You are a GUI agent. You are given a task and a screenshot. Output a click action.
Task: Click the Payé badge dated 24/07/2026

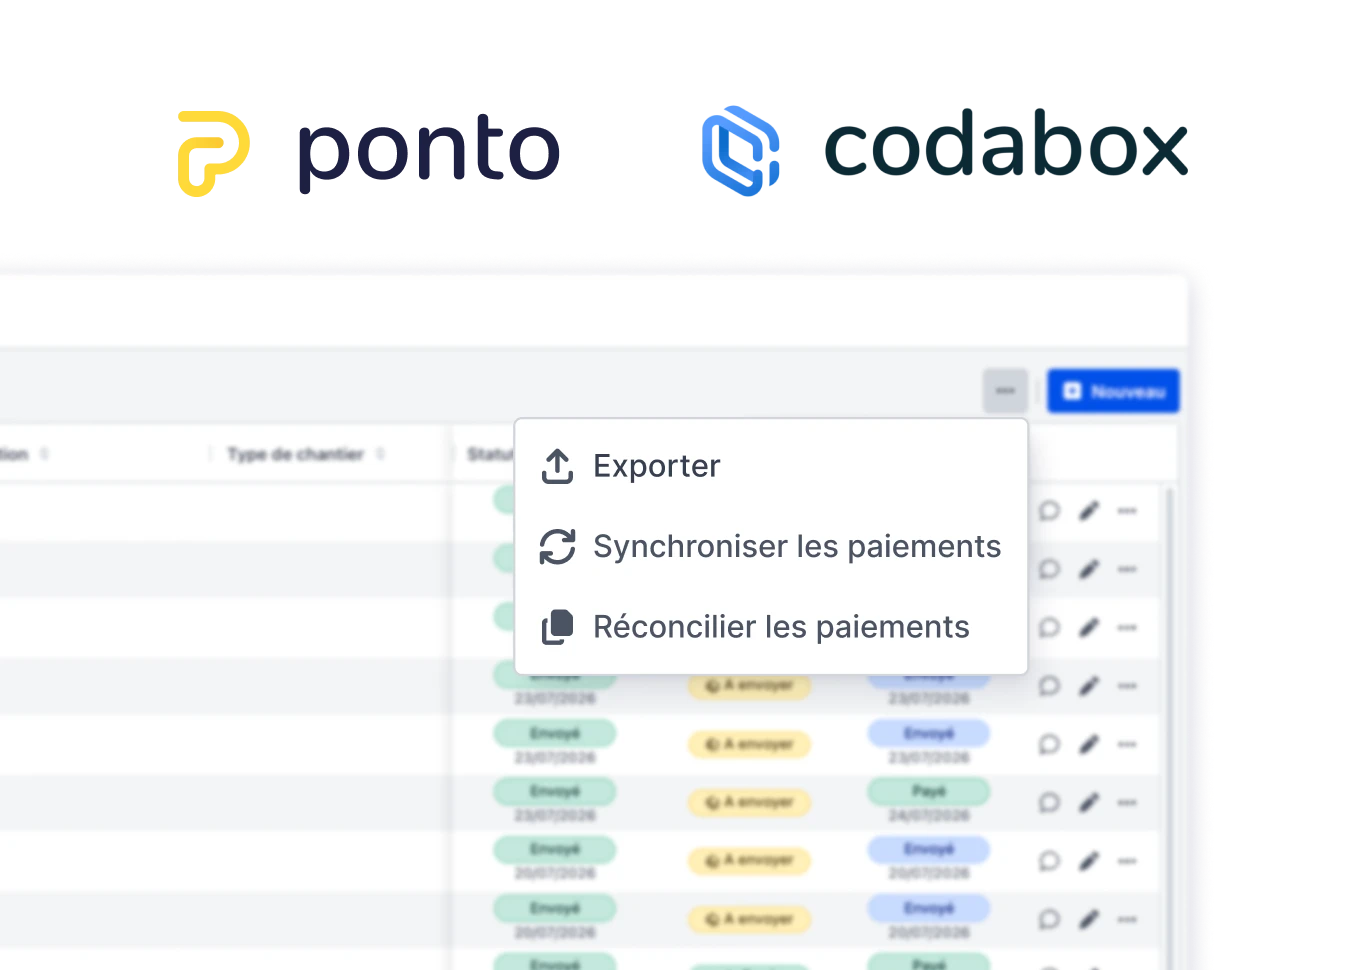tap(929, 792)
